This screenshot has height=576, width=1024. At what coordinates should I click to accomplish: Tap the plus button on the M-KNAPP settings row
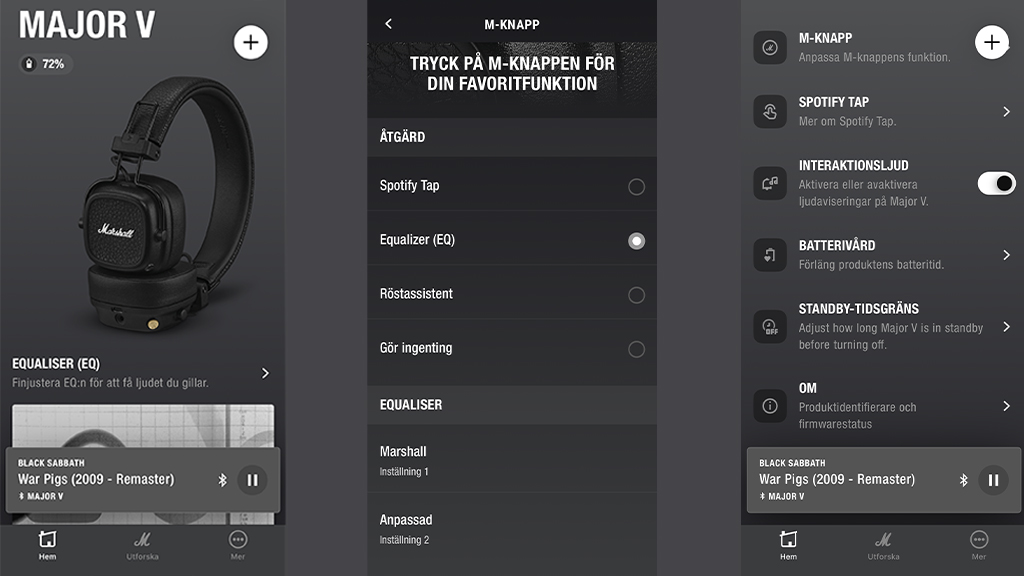pyautogui.click(x=992, y=42)
